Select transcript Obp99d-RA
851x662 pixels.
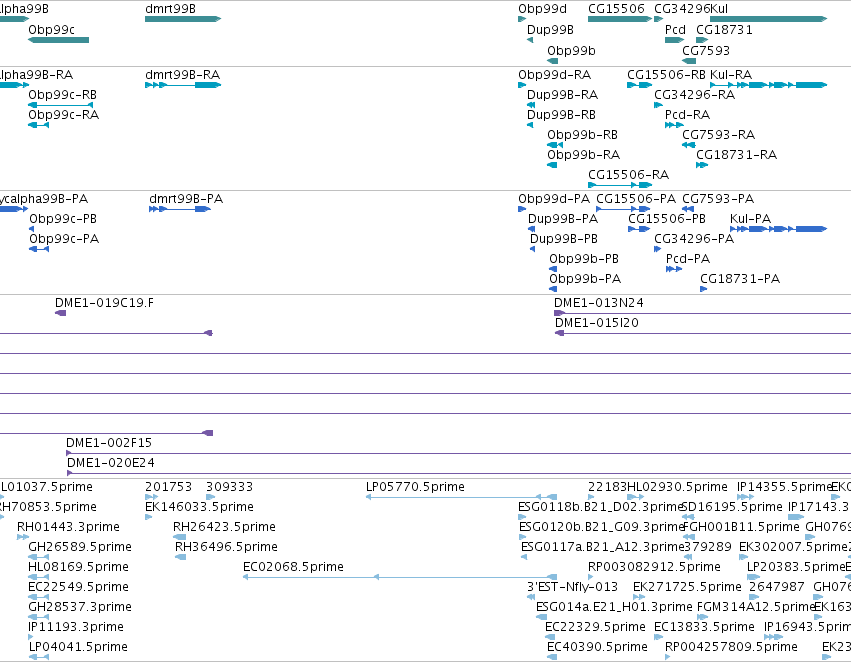[555, 75]
